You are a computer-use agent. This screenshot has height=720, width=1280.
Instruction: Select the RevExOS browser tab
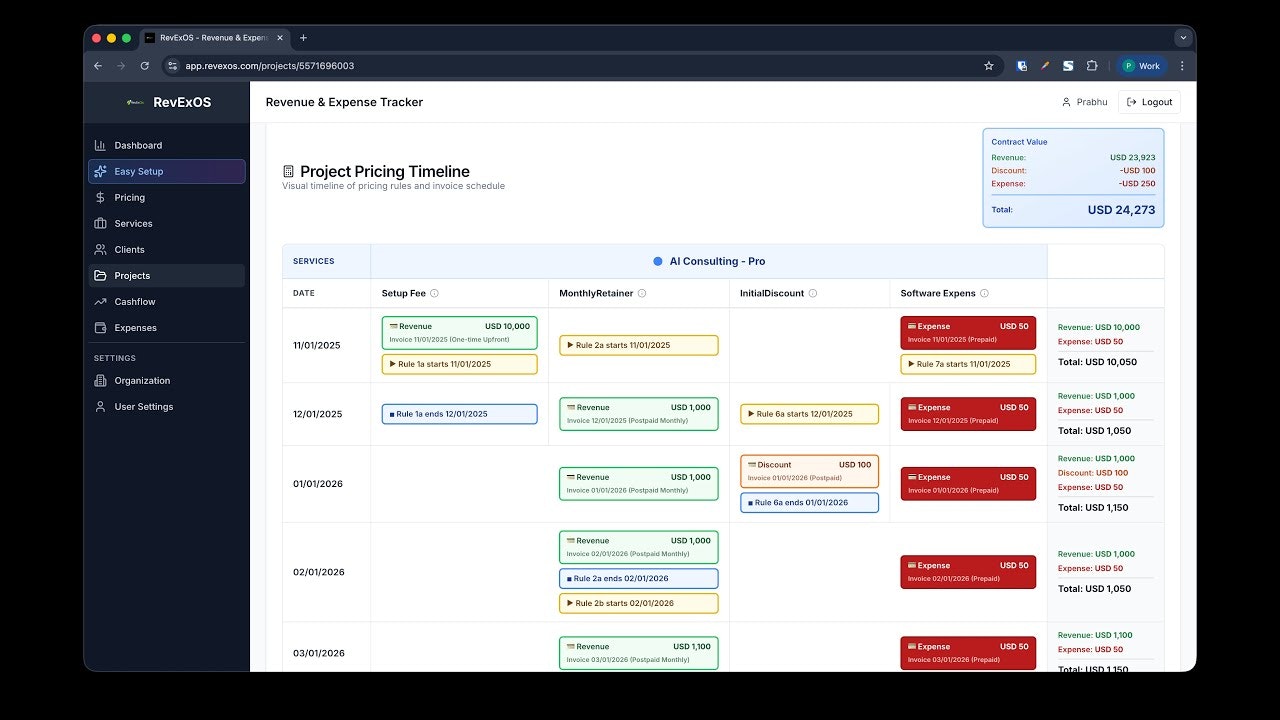coord(214,38)
